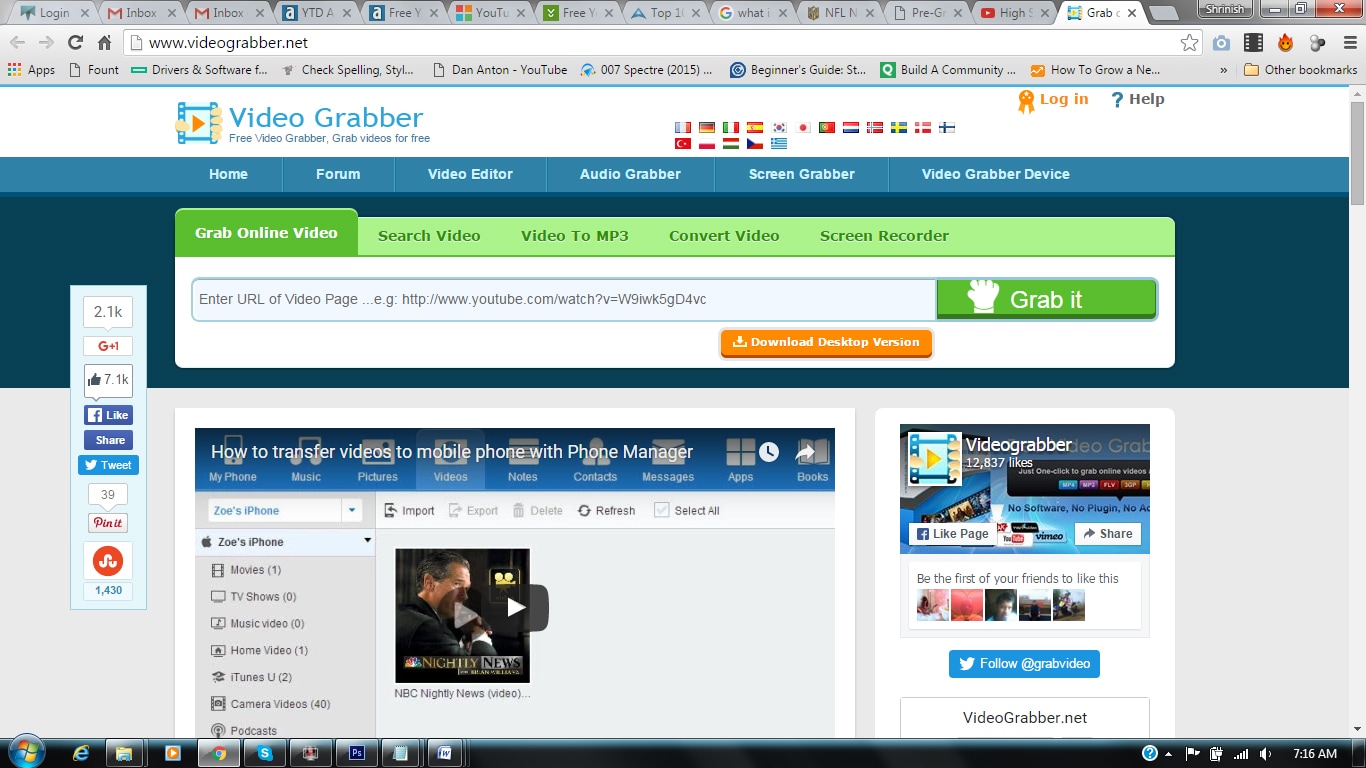Click Follow @grabvideo Twitter button

[1024, 663]
